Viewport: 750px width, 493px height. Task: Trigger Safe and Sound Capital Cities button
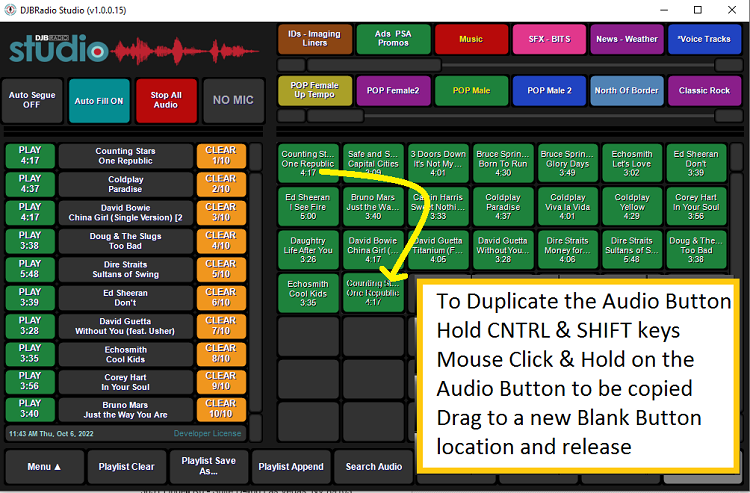(373, 164)
